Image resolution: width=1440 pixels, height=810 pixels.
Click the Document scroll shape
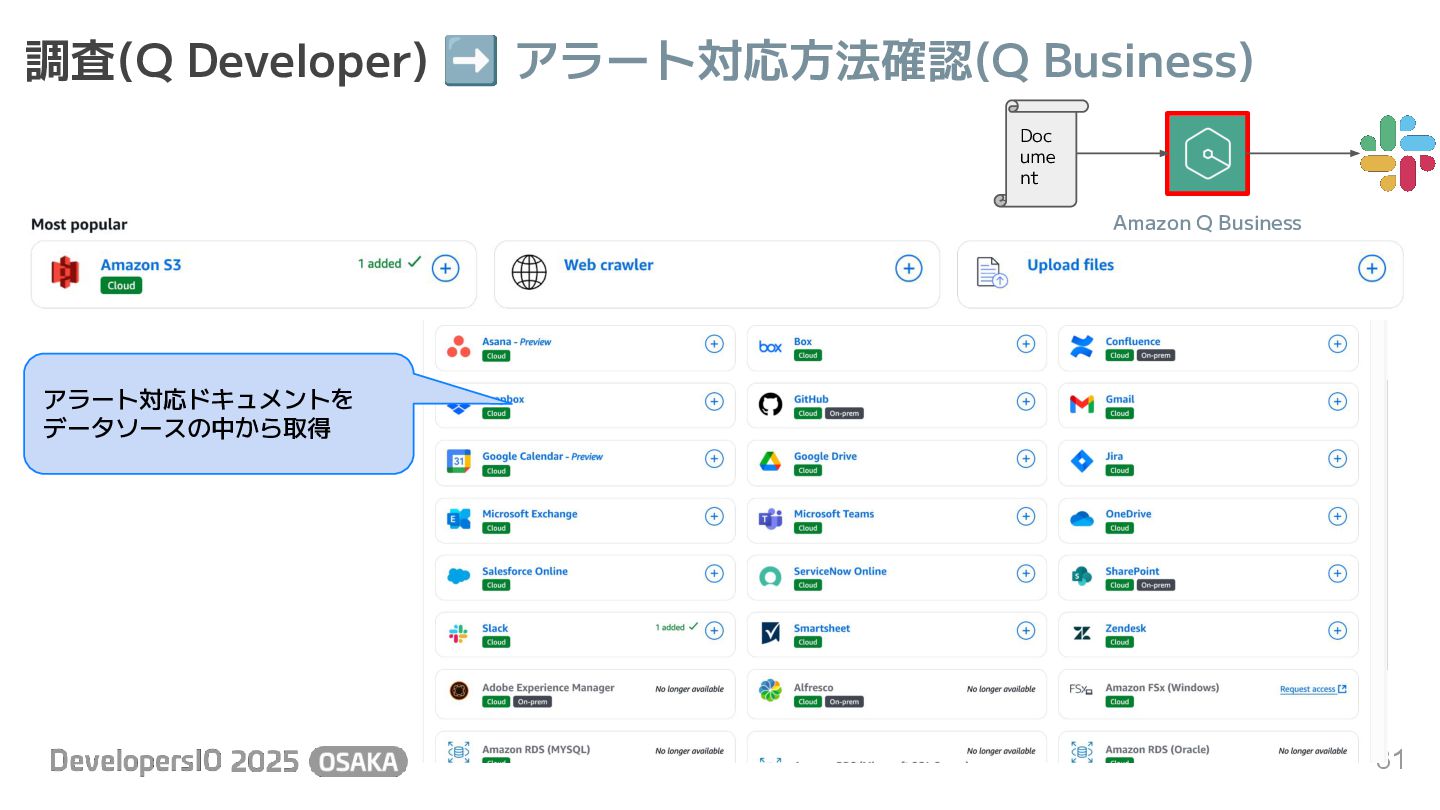tap(1041, 153)
